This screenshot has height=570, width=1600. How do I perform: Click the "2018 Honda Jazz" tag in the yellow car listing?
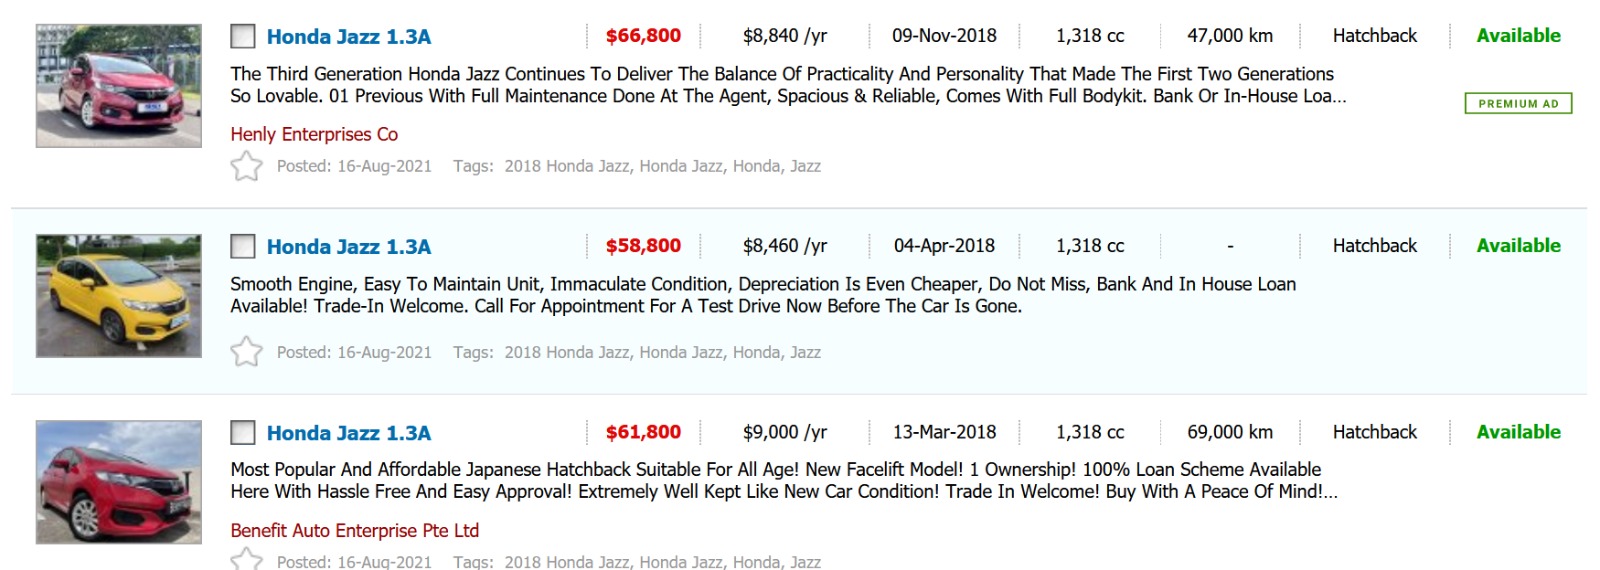click(x=567, y=352)
